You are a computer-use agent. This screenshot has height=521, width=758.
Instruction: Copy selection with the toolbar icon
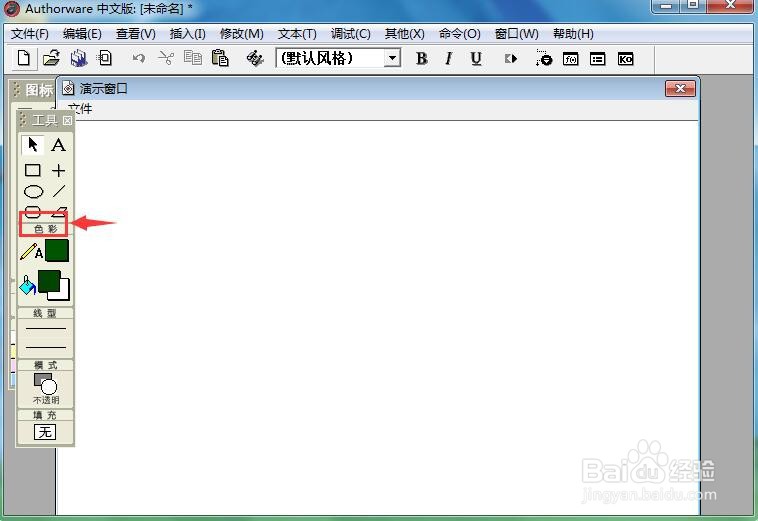click(x=193, y=58)
